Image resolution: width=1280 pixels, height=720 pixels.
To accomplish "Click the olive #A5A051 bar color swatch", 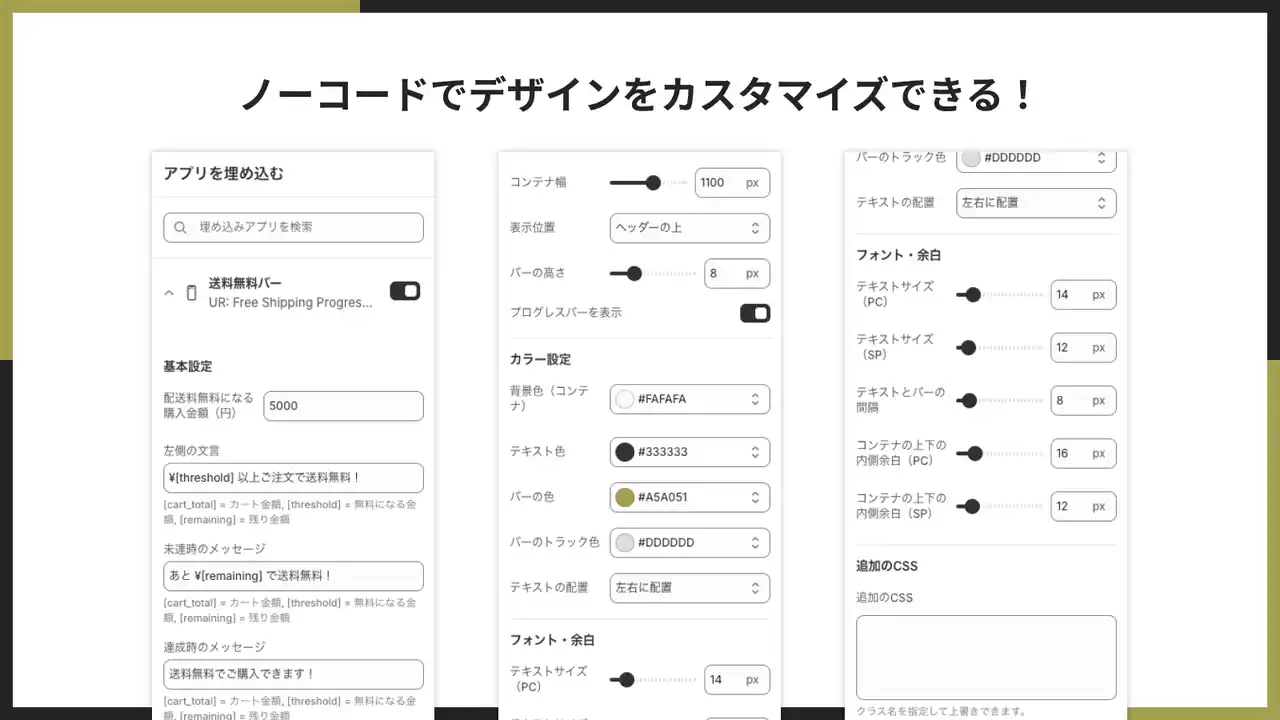I will pyautogui.click(x=625, y=497).
